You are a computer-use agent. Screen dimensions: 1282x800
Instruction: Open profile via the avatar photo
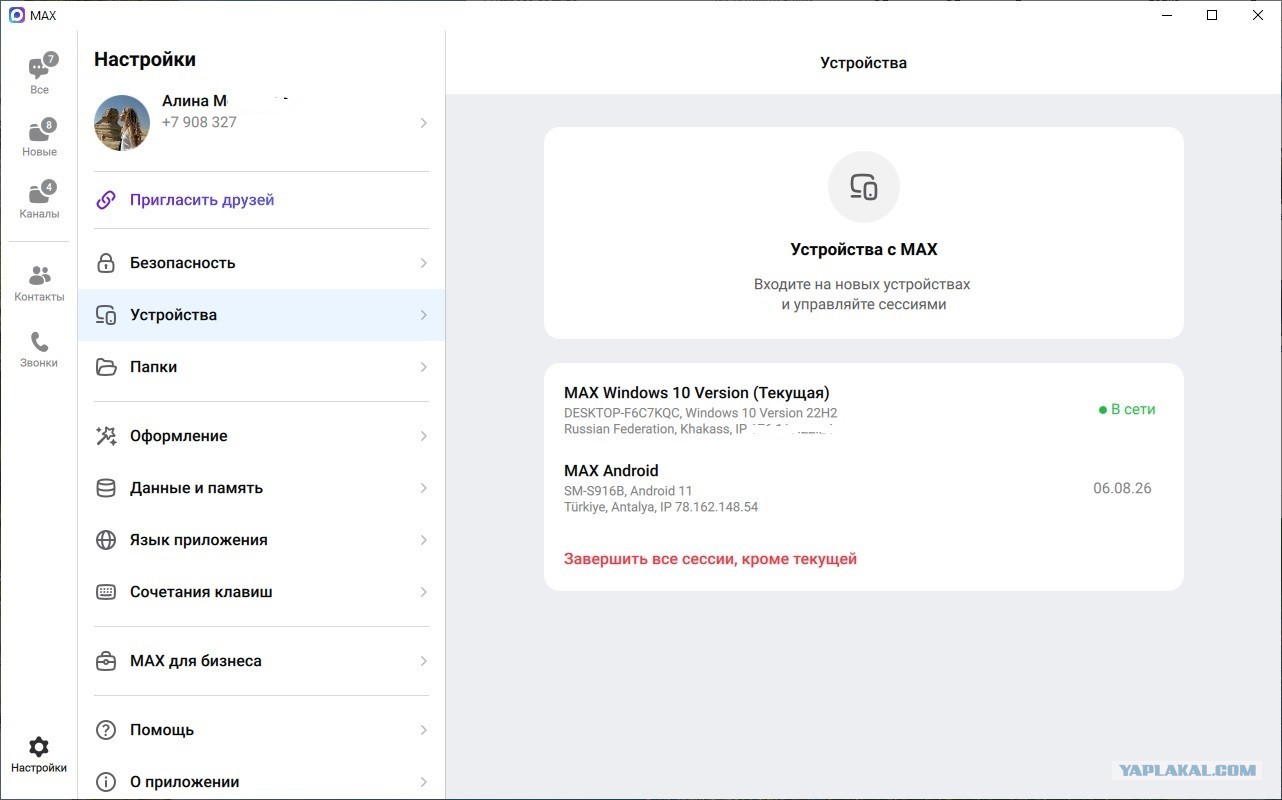click(122, 123)
